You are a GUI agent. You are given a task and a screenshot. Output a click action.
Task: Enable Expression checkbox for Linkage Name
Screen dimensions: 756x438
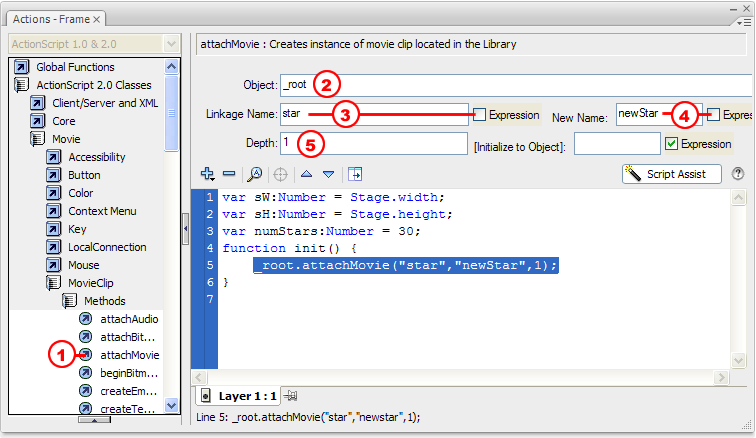(480, 115)
